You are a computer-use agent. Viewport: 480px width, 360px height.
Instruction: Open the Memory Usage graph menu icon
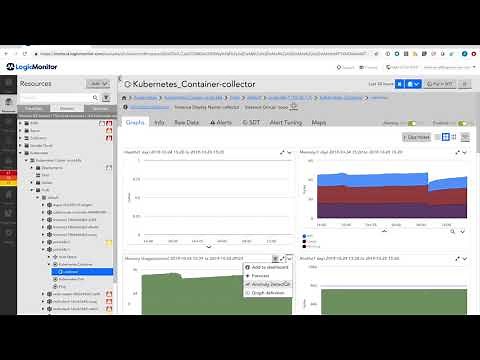pos(275,258)
